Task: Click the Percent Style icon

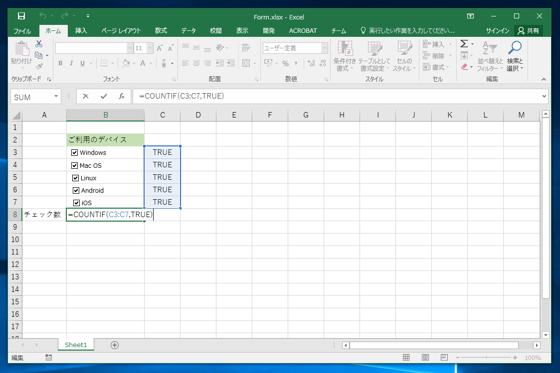Action: pyautogui.click(x=285, y=63)
